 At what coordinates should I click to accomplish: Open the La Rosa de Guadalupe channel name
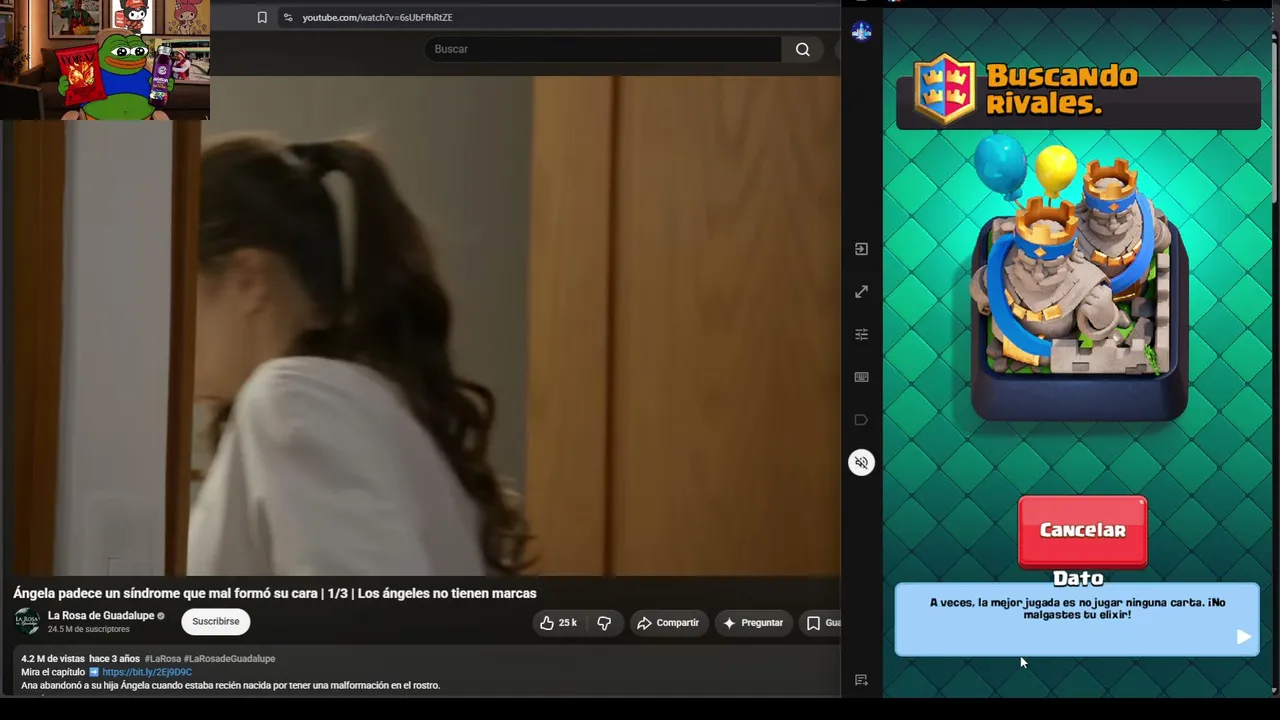coord(101,616)
